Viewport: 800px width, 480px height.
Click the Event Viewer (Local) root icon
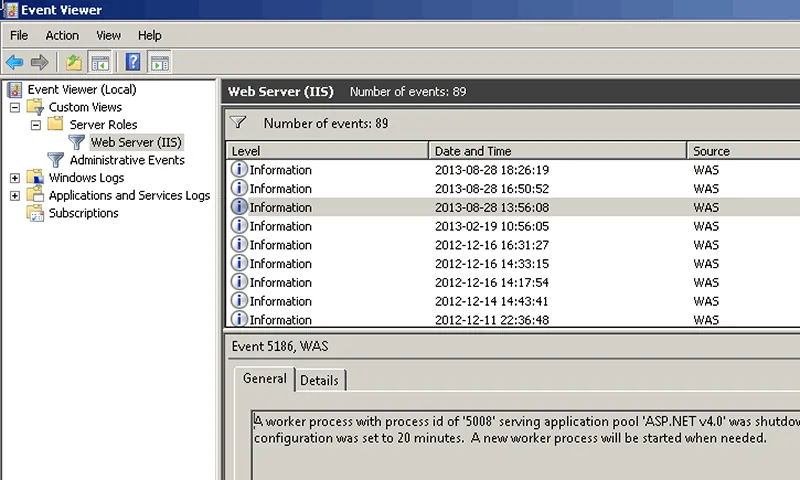(x=15, y=90)
